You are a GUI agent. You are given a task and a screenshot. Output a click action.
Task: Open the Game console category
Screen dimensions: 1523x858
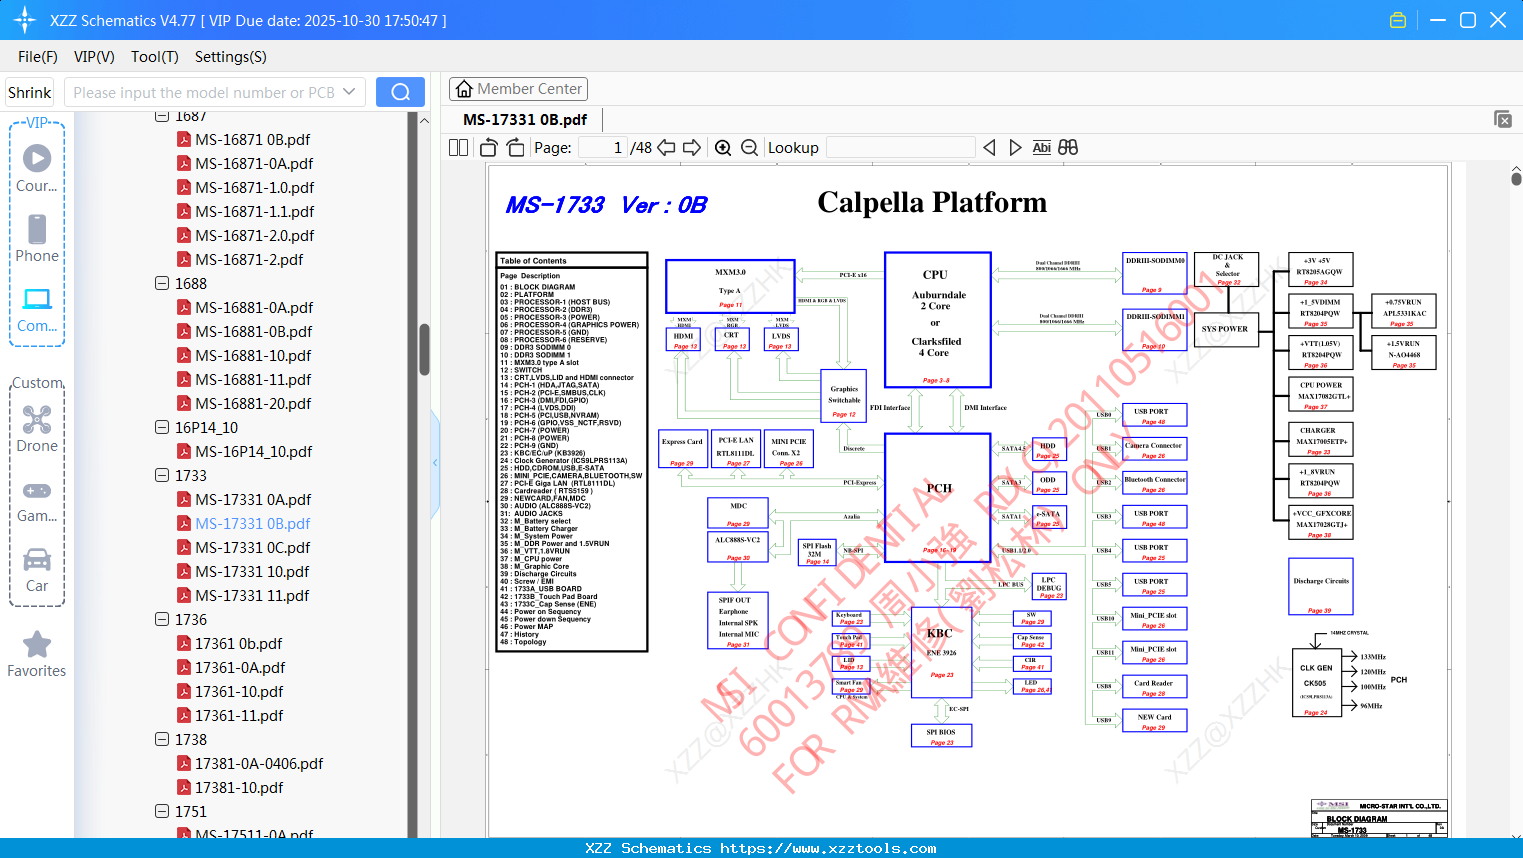click(x=37, y=500)
